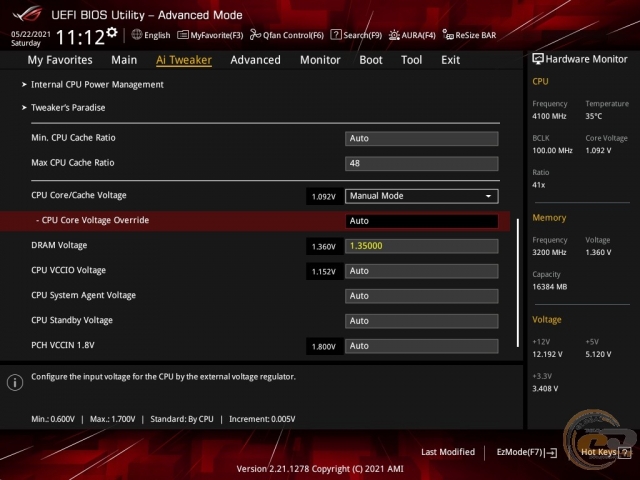Screen dimensions: 640x480
Task: Expand Tweaker's Paradise submenu
Action: tap(68, 108)
